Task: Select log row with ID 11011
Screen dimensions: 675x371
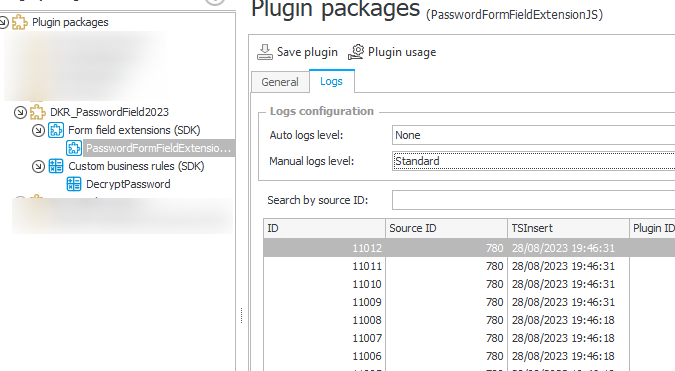Action: point(469,266)
